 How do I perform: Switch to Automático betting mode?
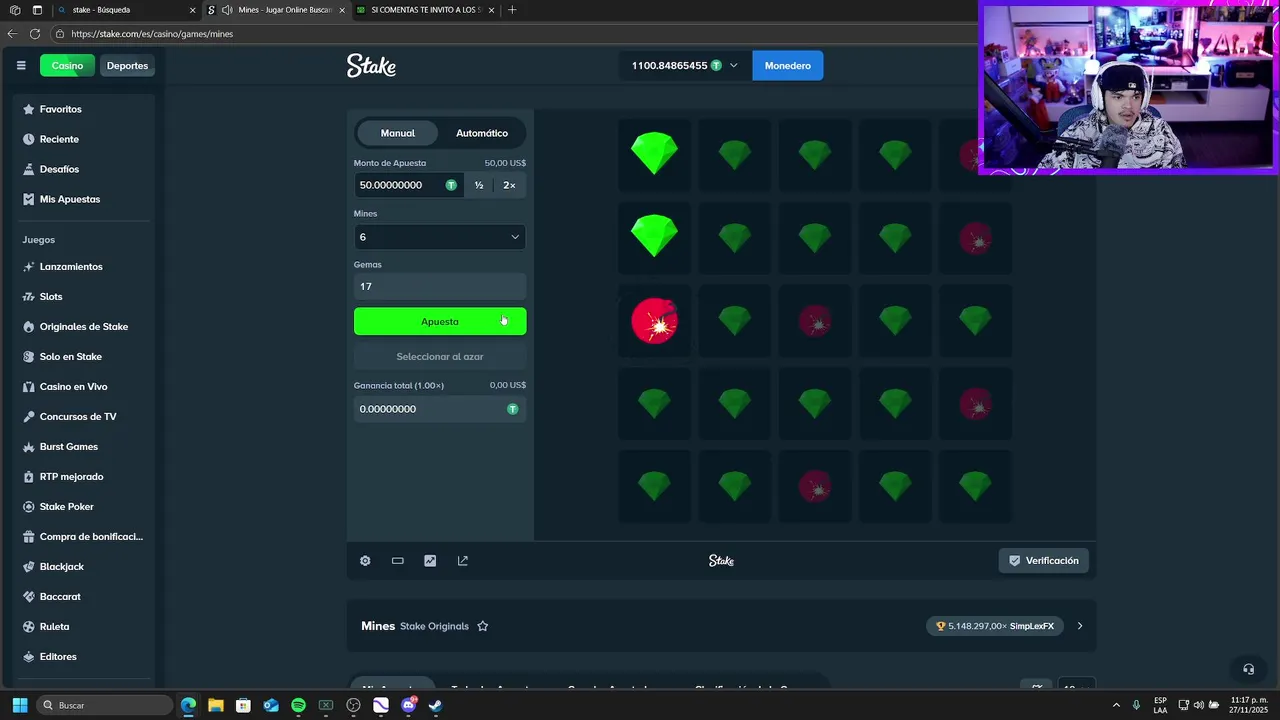tap(482, 133)
